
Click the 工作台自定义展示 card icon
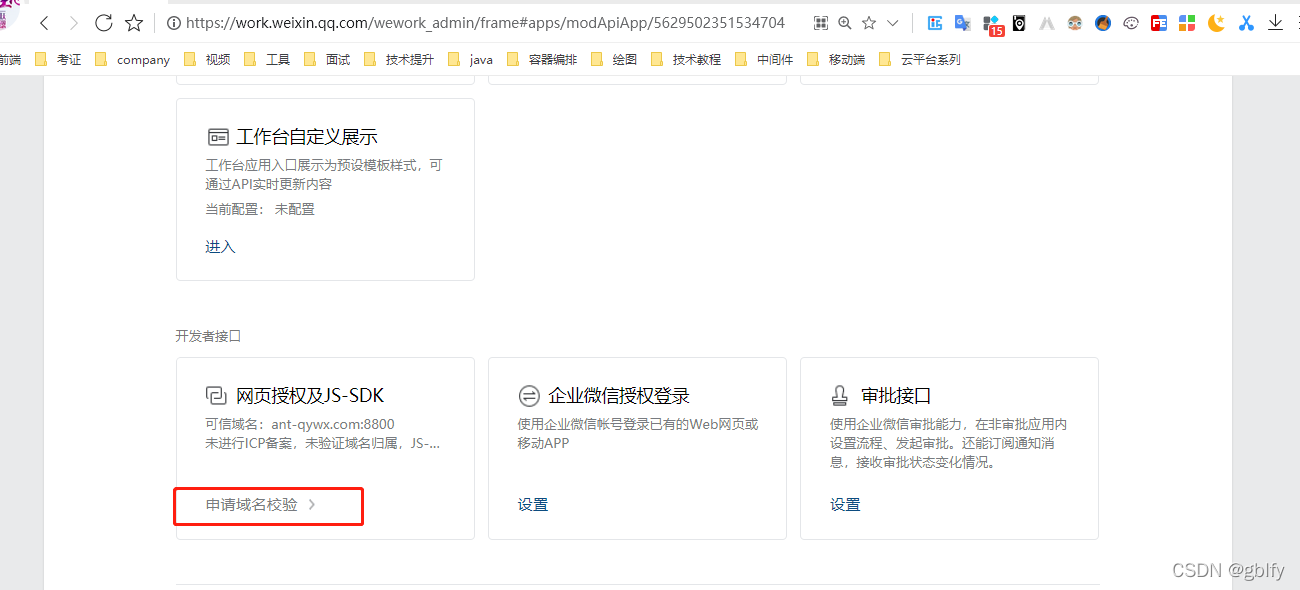click(219, 135)
